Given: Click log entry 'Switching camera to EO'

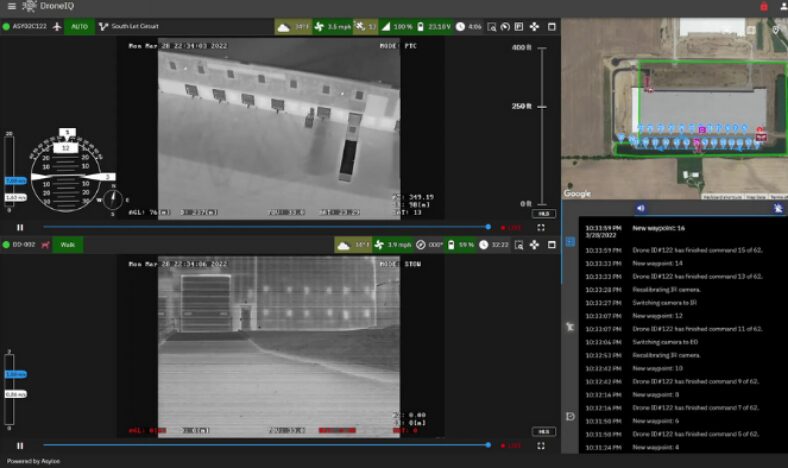Looking at the screenshot, I should 665,342.
